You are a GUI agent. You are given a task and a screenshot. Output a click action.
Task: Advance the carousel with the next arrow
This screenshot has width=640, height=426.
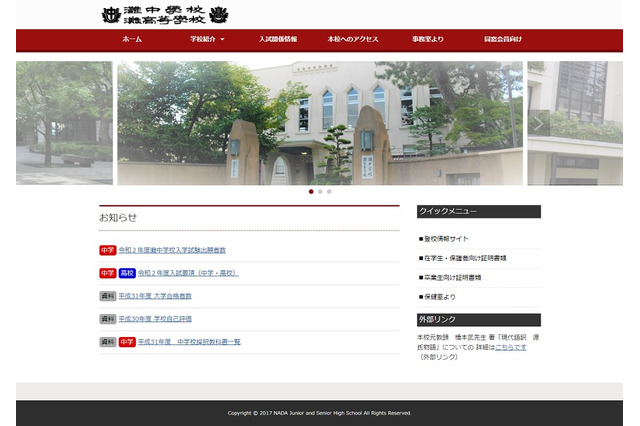538,123
